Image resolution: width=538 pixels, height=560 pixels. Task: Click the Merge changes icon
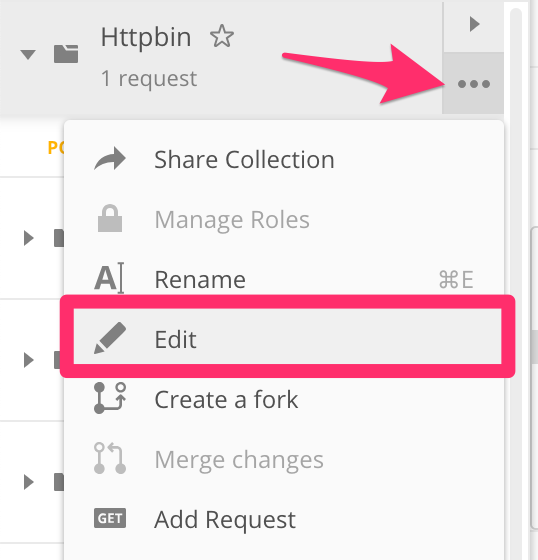(x=110, y=458)
